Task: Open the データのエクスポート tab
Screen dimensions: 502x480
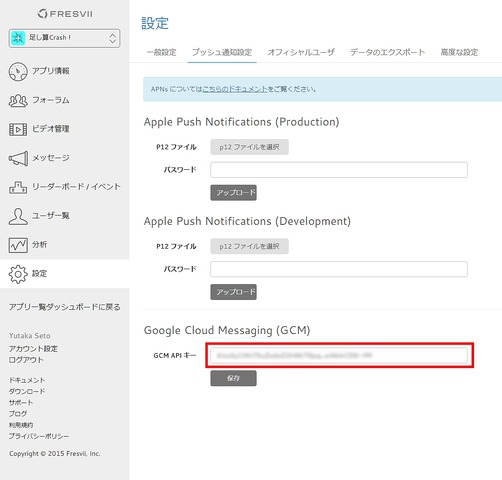Action: point(388,52)
